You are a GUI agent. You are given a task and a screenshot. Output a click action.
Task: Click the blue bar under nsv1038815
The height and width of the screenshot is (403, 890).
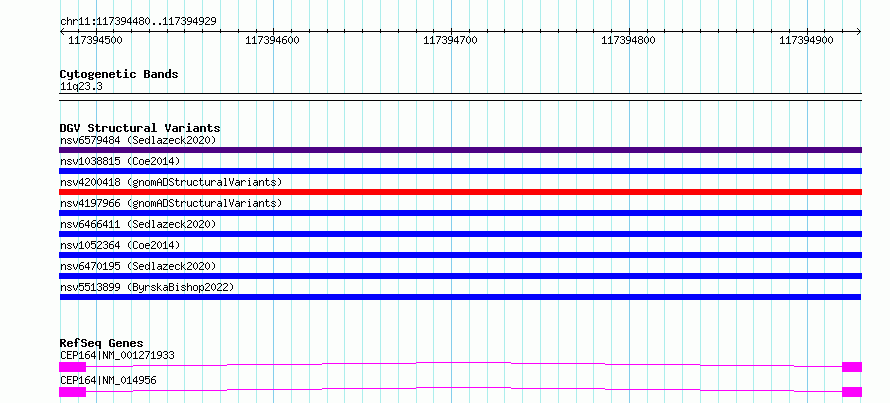point(460,171)
